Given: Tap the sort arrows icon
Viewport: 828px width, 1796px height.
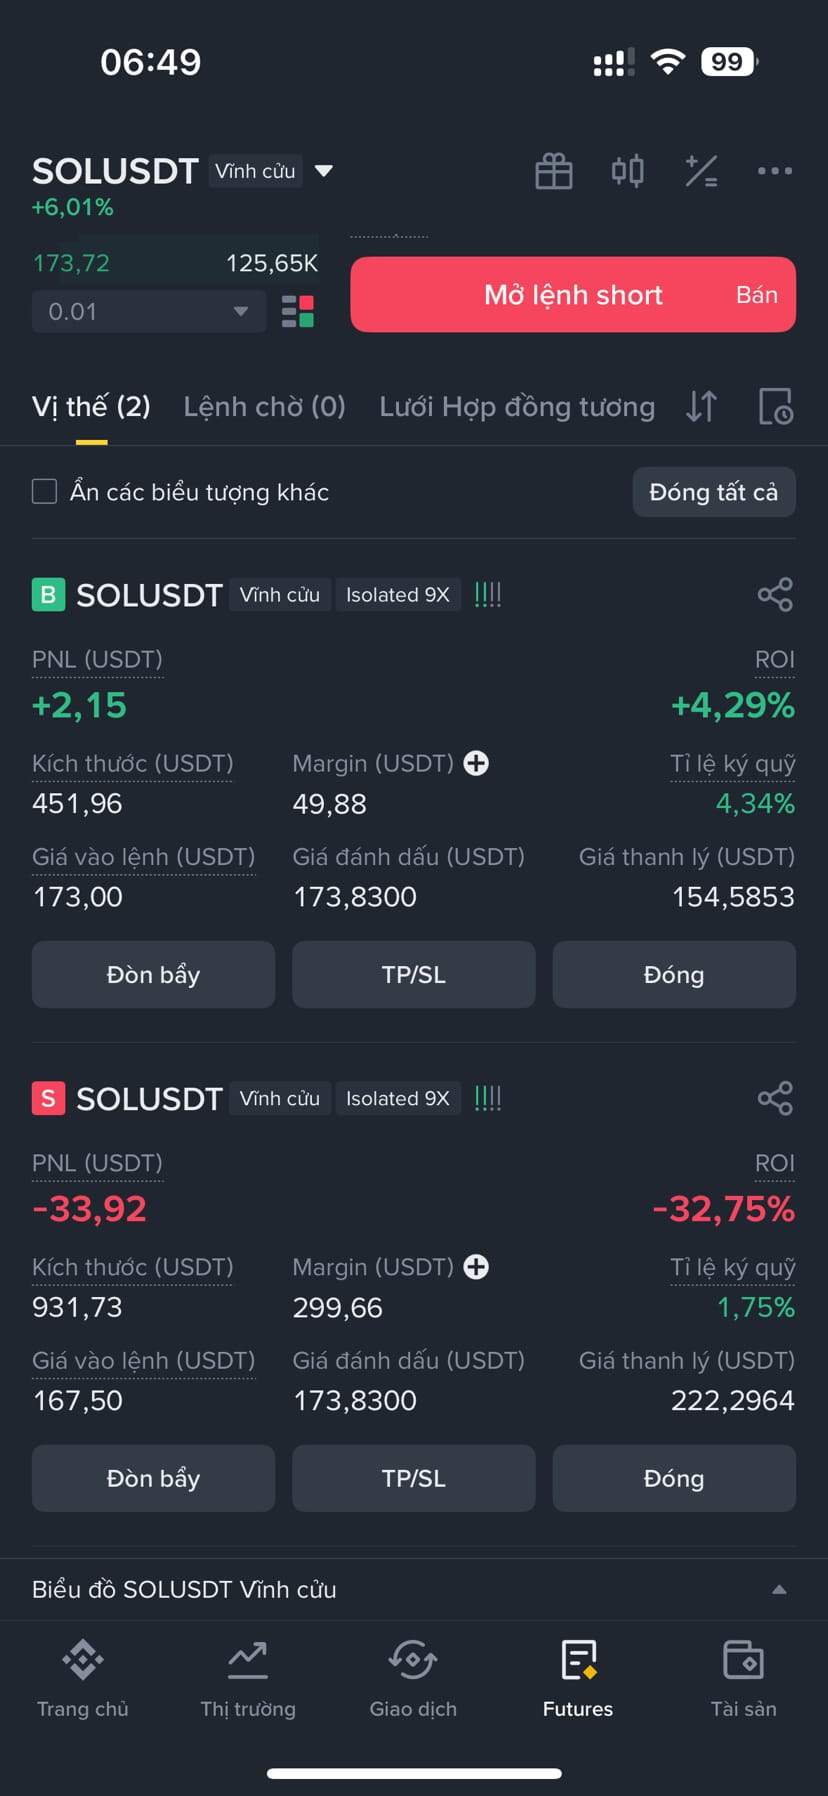Looking at the screenshot, I should pos(701,406).
